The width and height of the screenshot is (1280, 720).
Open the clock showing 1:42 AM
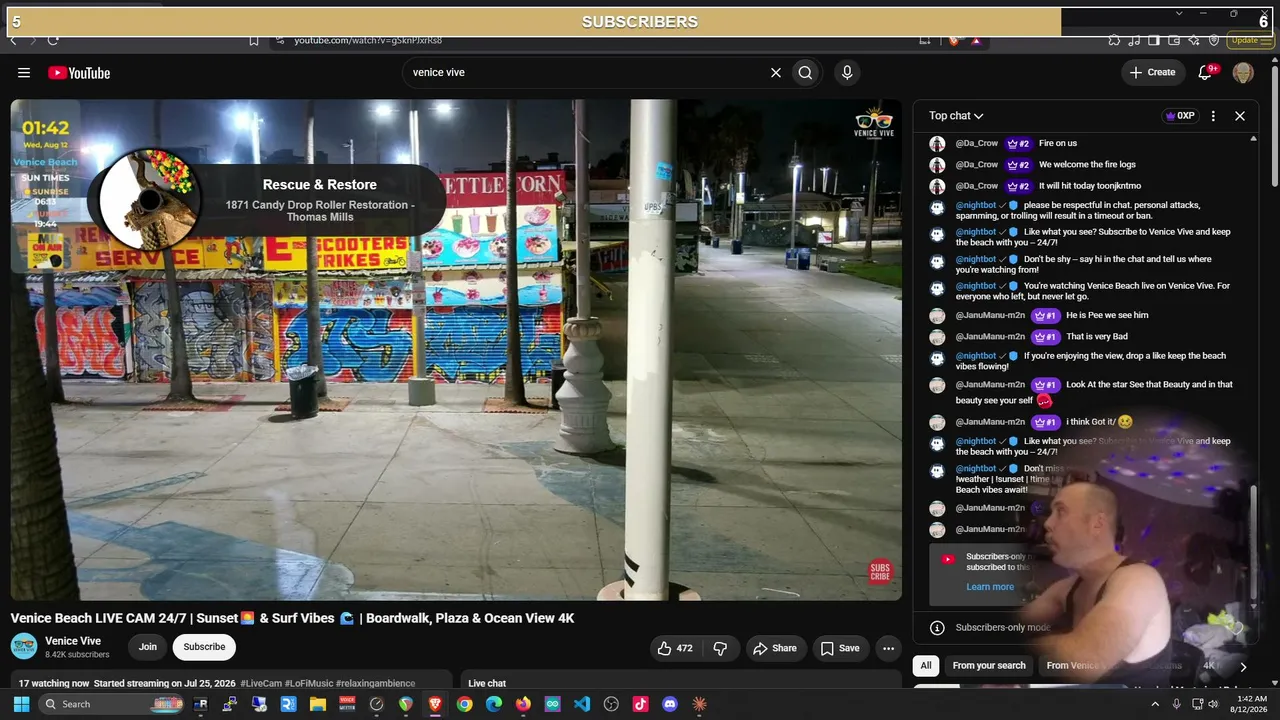(1249, 704)
